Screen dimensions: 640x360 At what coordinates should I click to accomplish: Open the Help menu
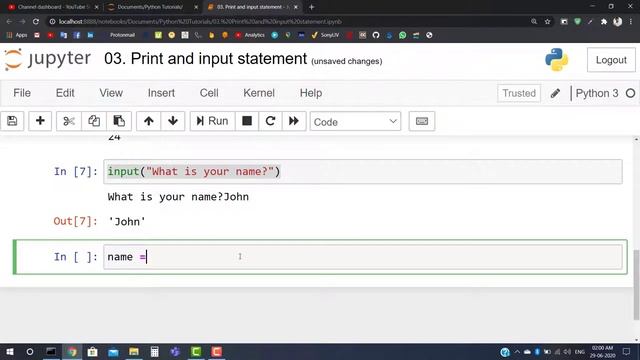point(311,93)
